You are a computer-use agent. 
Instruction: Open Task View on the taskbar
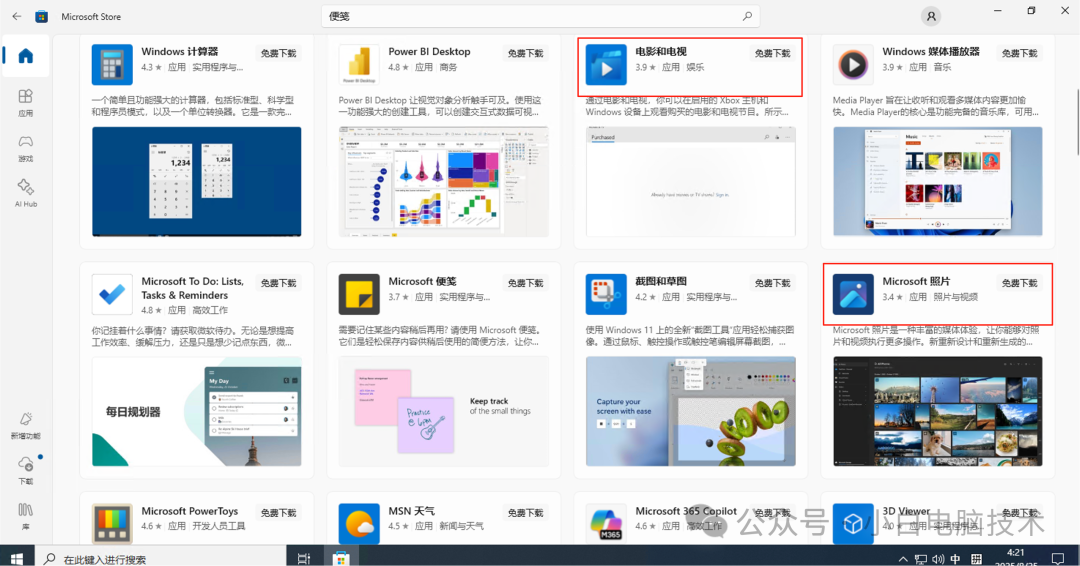coord(304,558)
